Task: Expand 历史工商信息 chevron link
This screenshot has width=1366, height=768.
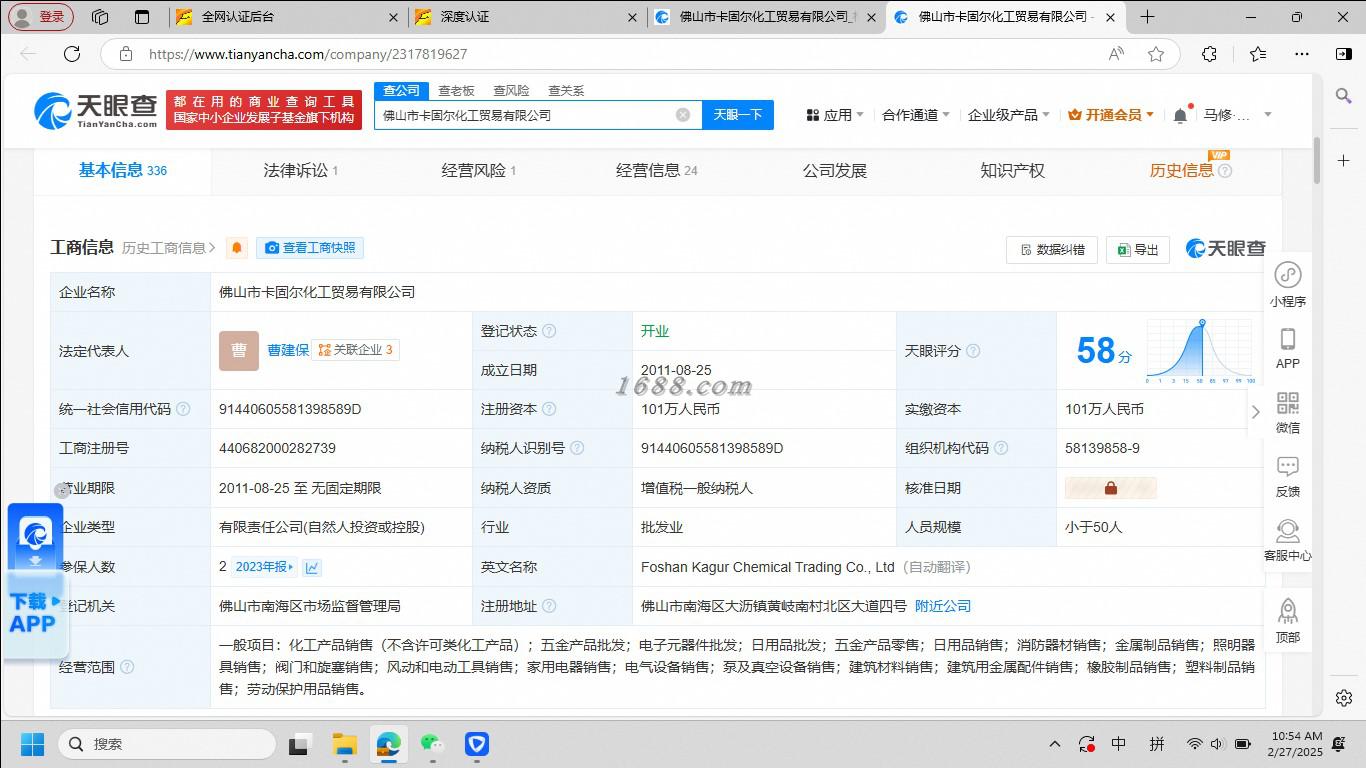Action: 169,248
